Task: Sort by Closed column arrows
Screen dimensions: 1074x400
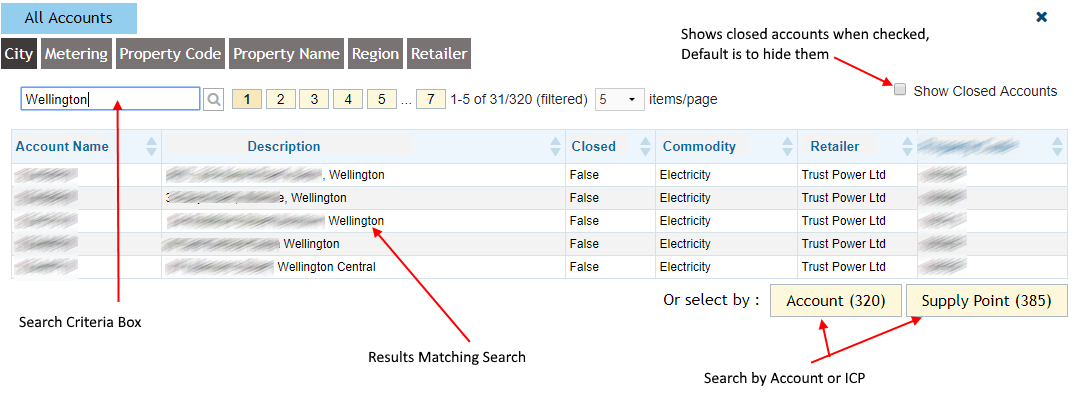Action: (x=646, y=147)
